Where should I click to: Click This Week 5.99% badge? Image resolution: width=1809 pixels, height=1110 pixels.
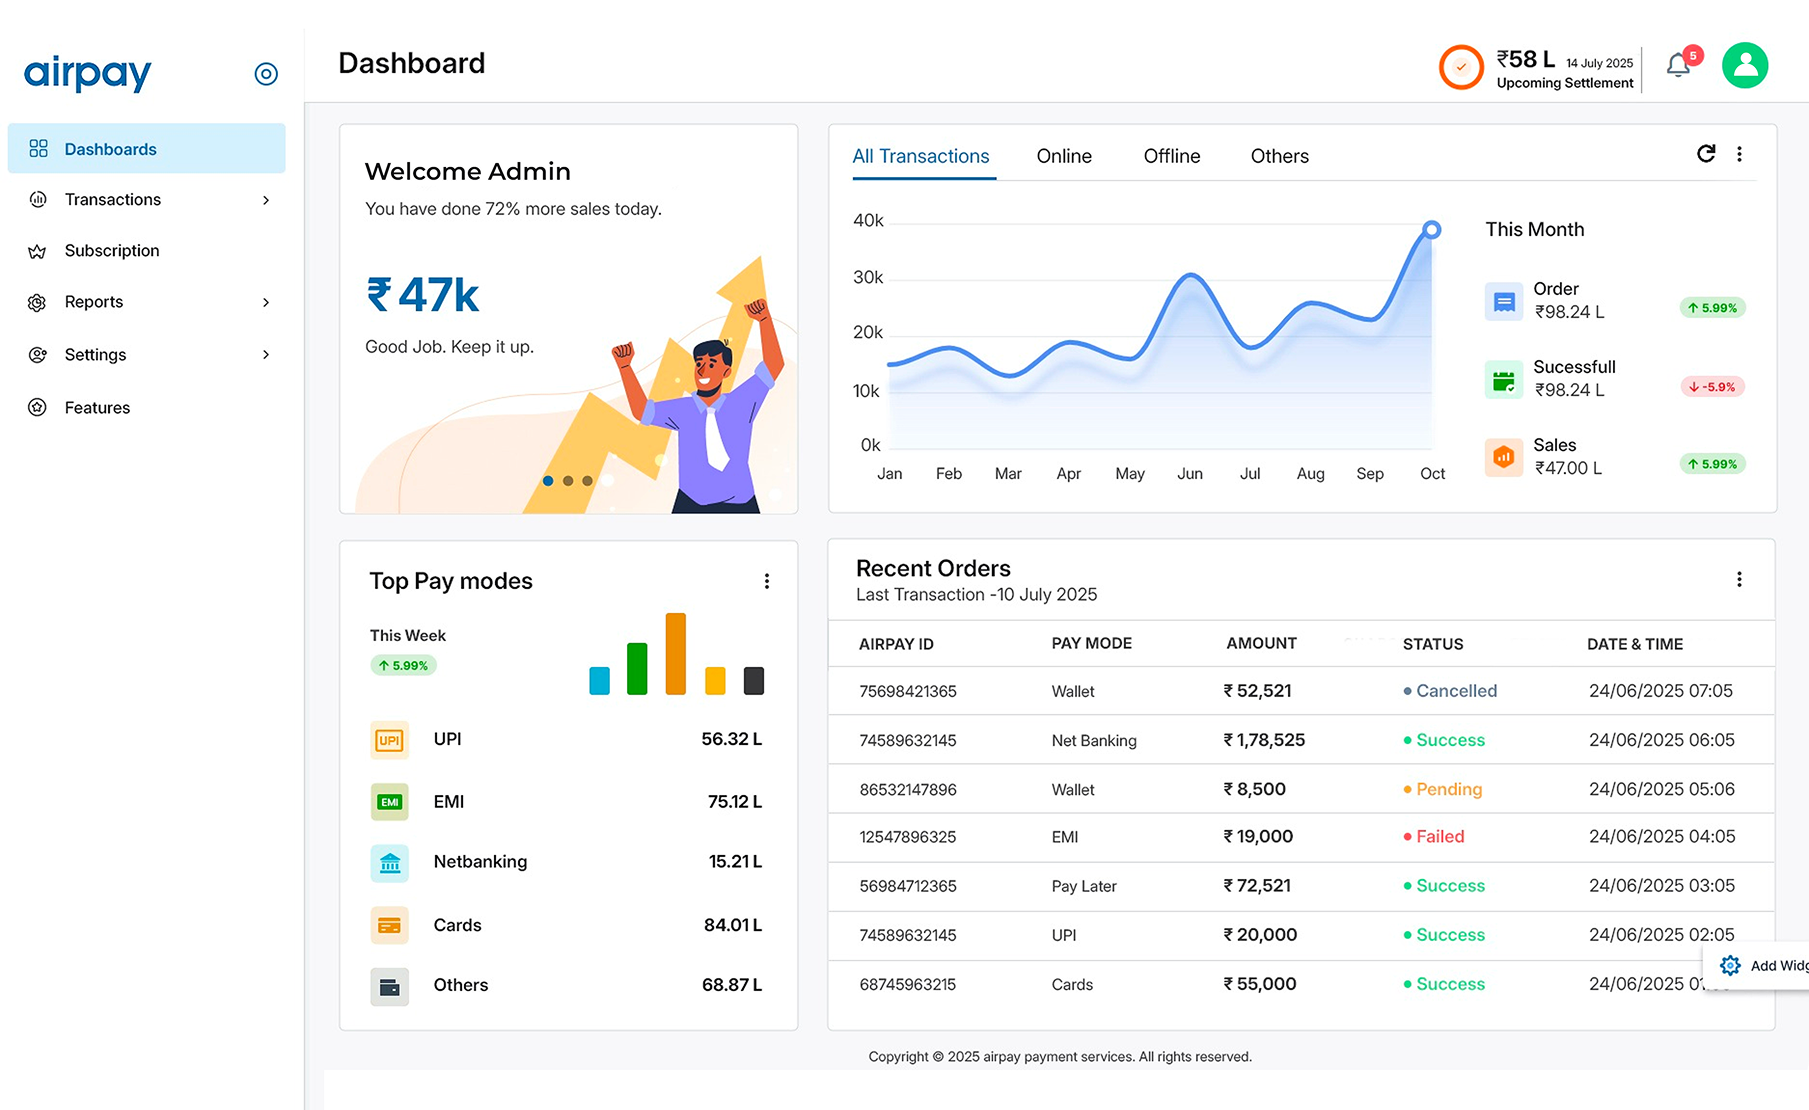404,665
